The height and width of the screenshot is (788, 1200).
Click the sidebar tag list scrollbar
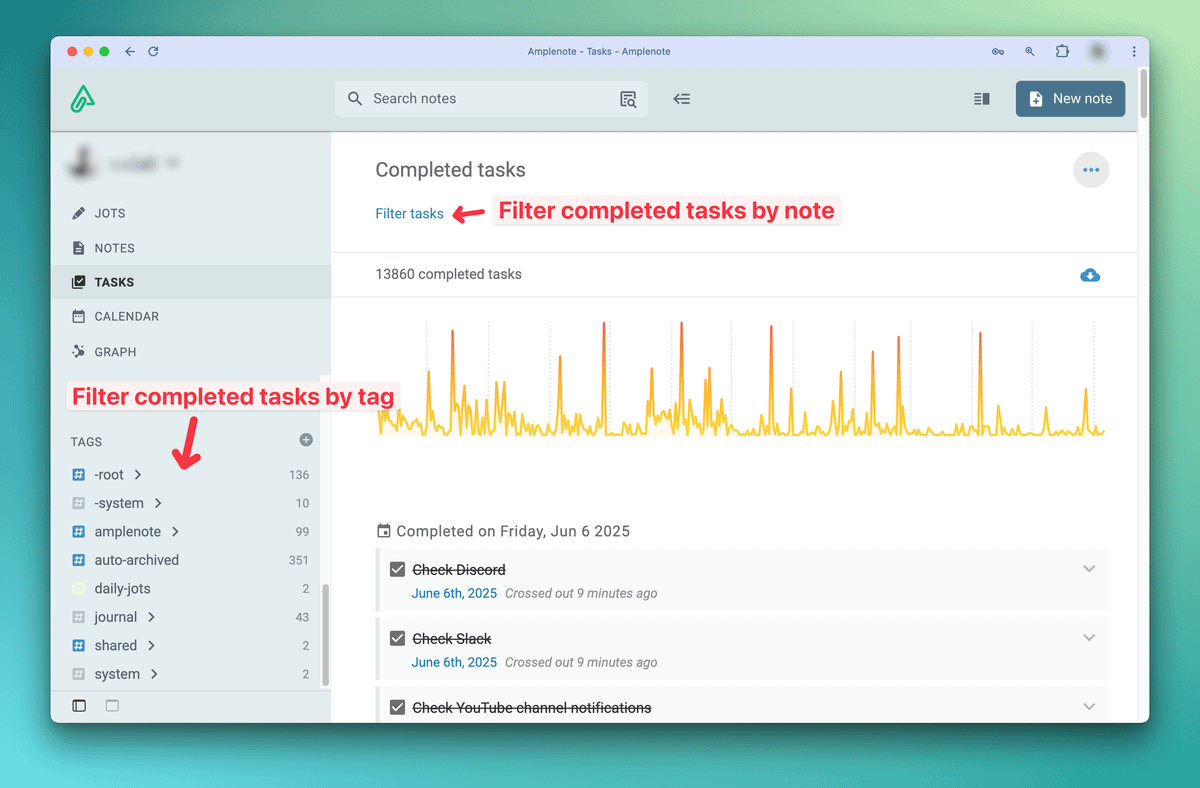point(326,634)
